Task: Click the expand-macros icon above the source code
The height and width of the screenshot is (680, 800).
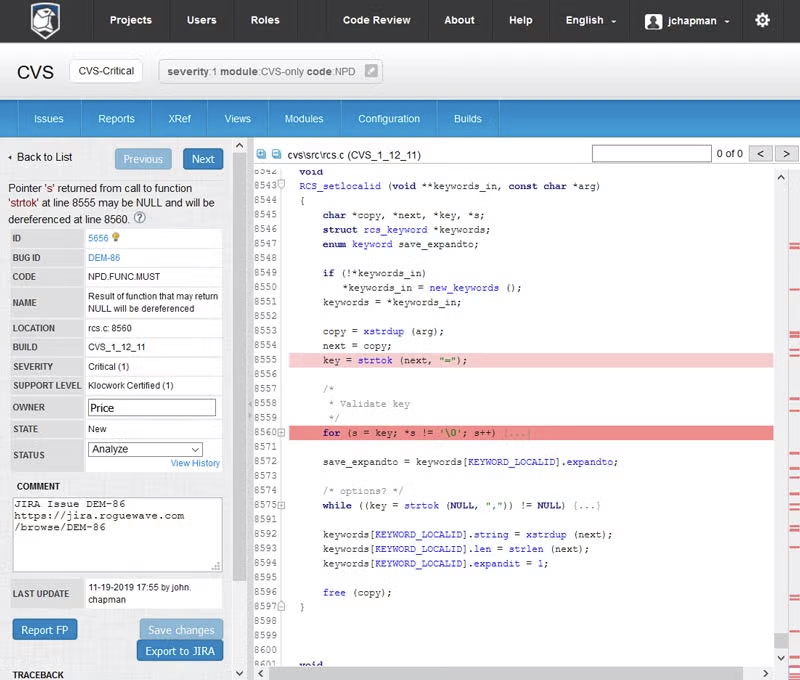Action: click(262, 152)
